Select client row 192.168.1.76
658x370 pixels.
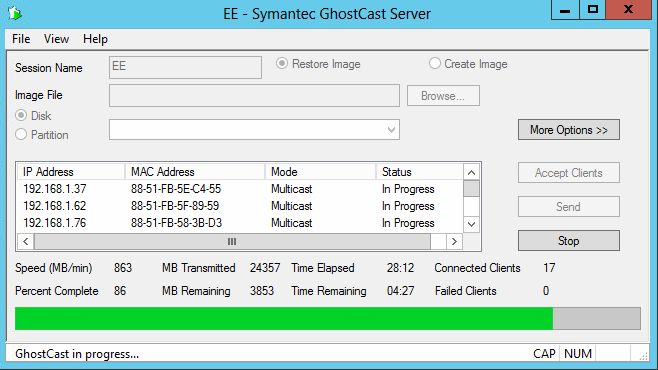(240, 223)
